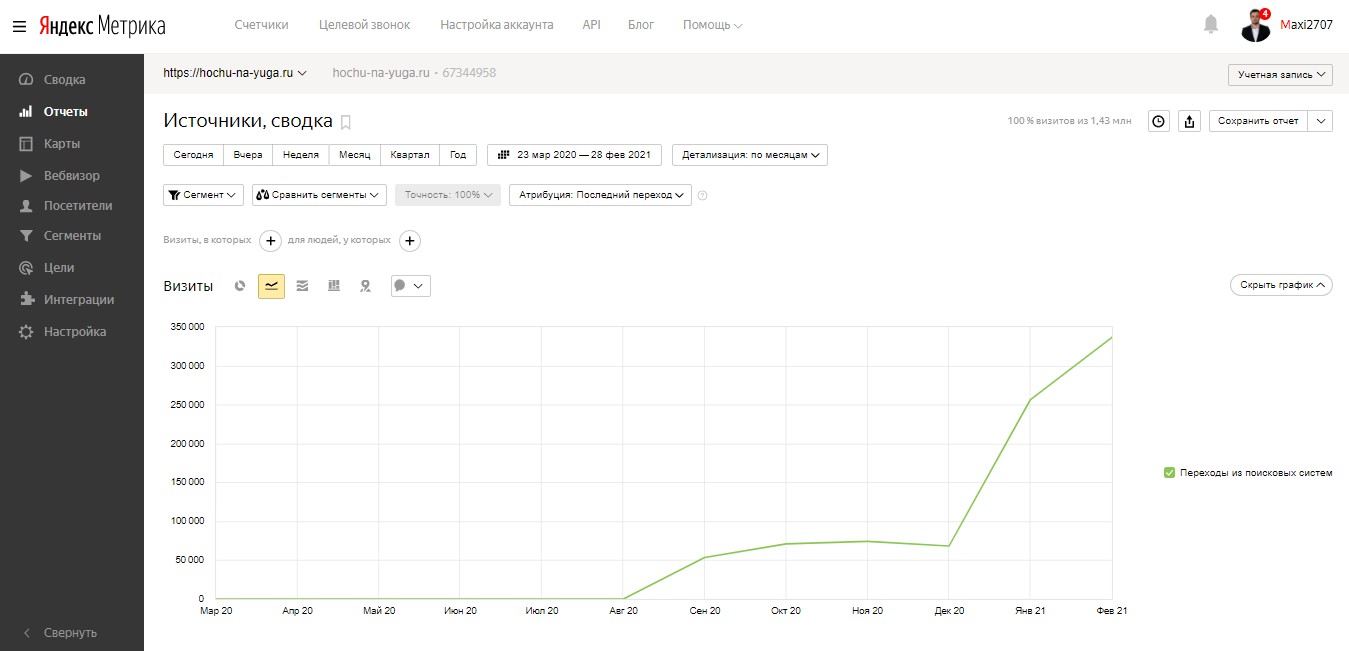Viewport: 1349px width, 651px height.
Task: Open the API link in the header
Action: pyautogui.click(x=591, y=25)
